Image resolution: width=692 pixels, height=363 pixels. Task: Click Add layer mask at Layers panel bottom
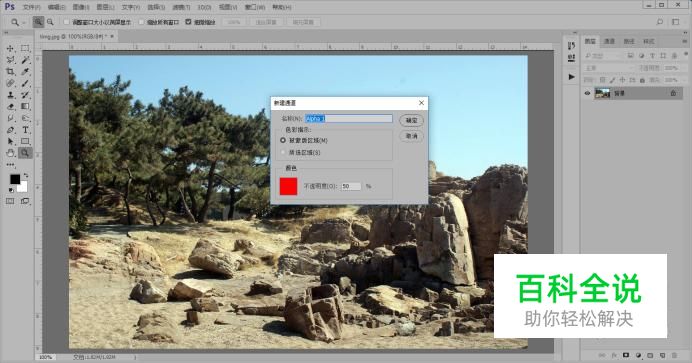(626, 355)
